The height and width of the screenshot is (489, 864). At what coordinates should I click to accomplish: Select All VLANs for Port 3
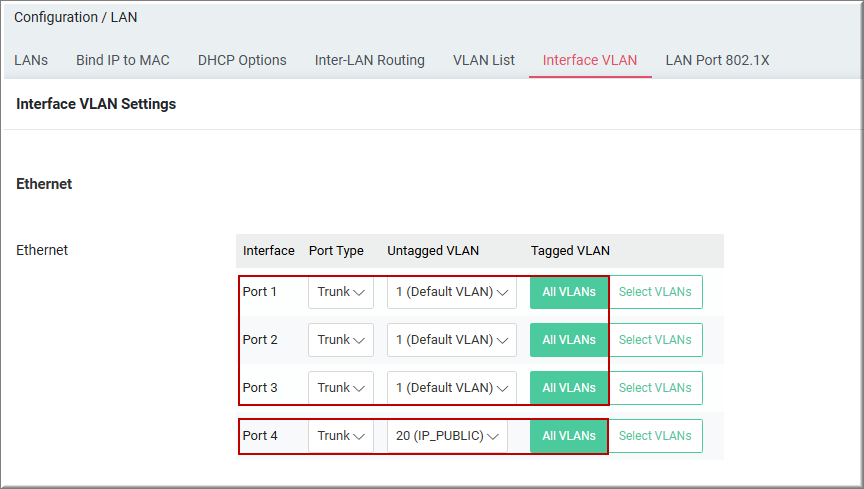[569, 388]
